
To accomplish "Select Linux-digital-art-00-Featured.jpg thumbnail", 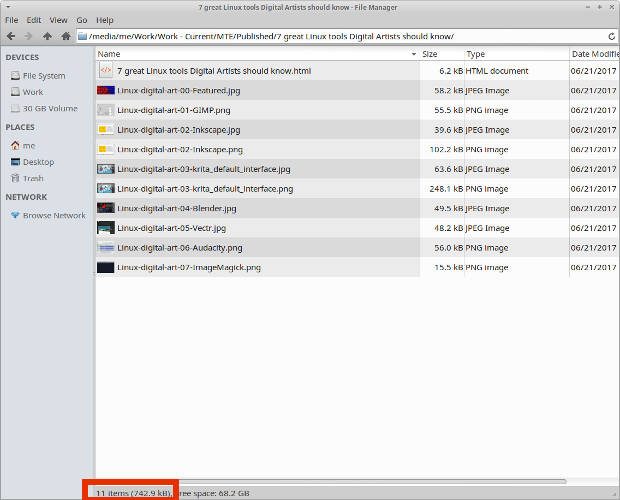I will (x=106, y=91).
